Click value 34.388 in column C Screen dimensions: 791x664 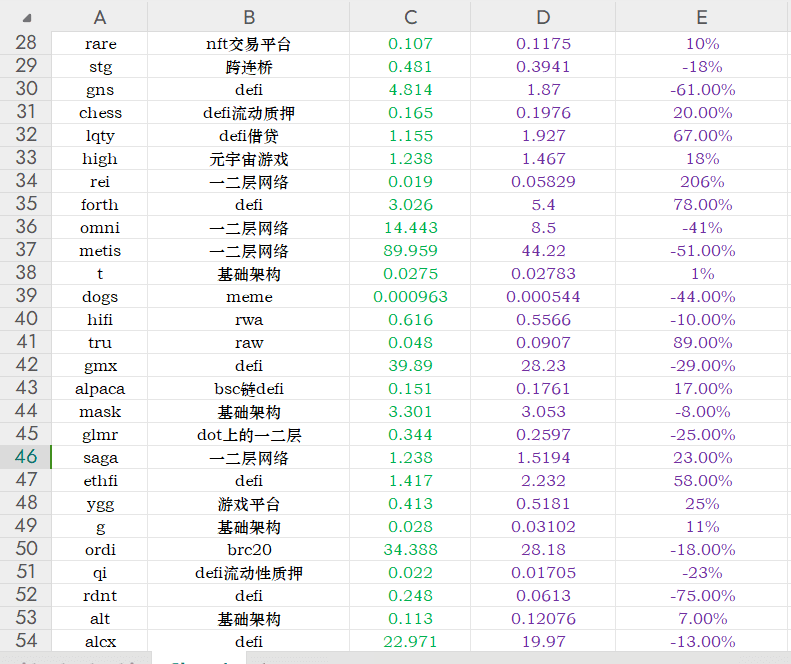(410, 549)
